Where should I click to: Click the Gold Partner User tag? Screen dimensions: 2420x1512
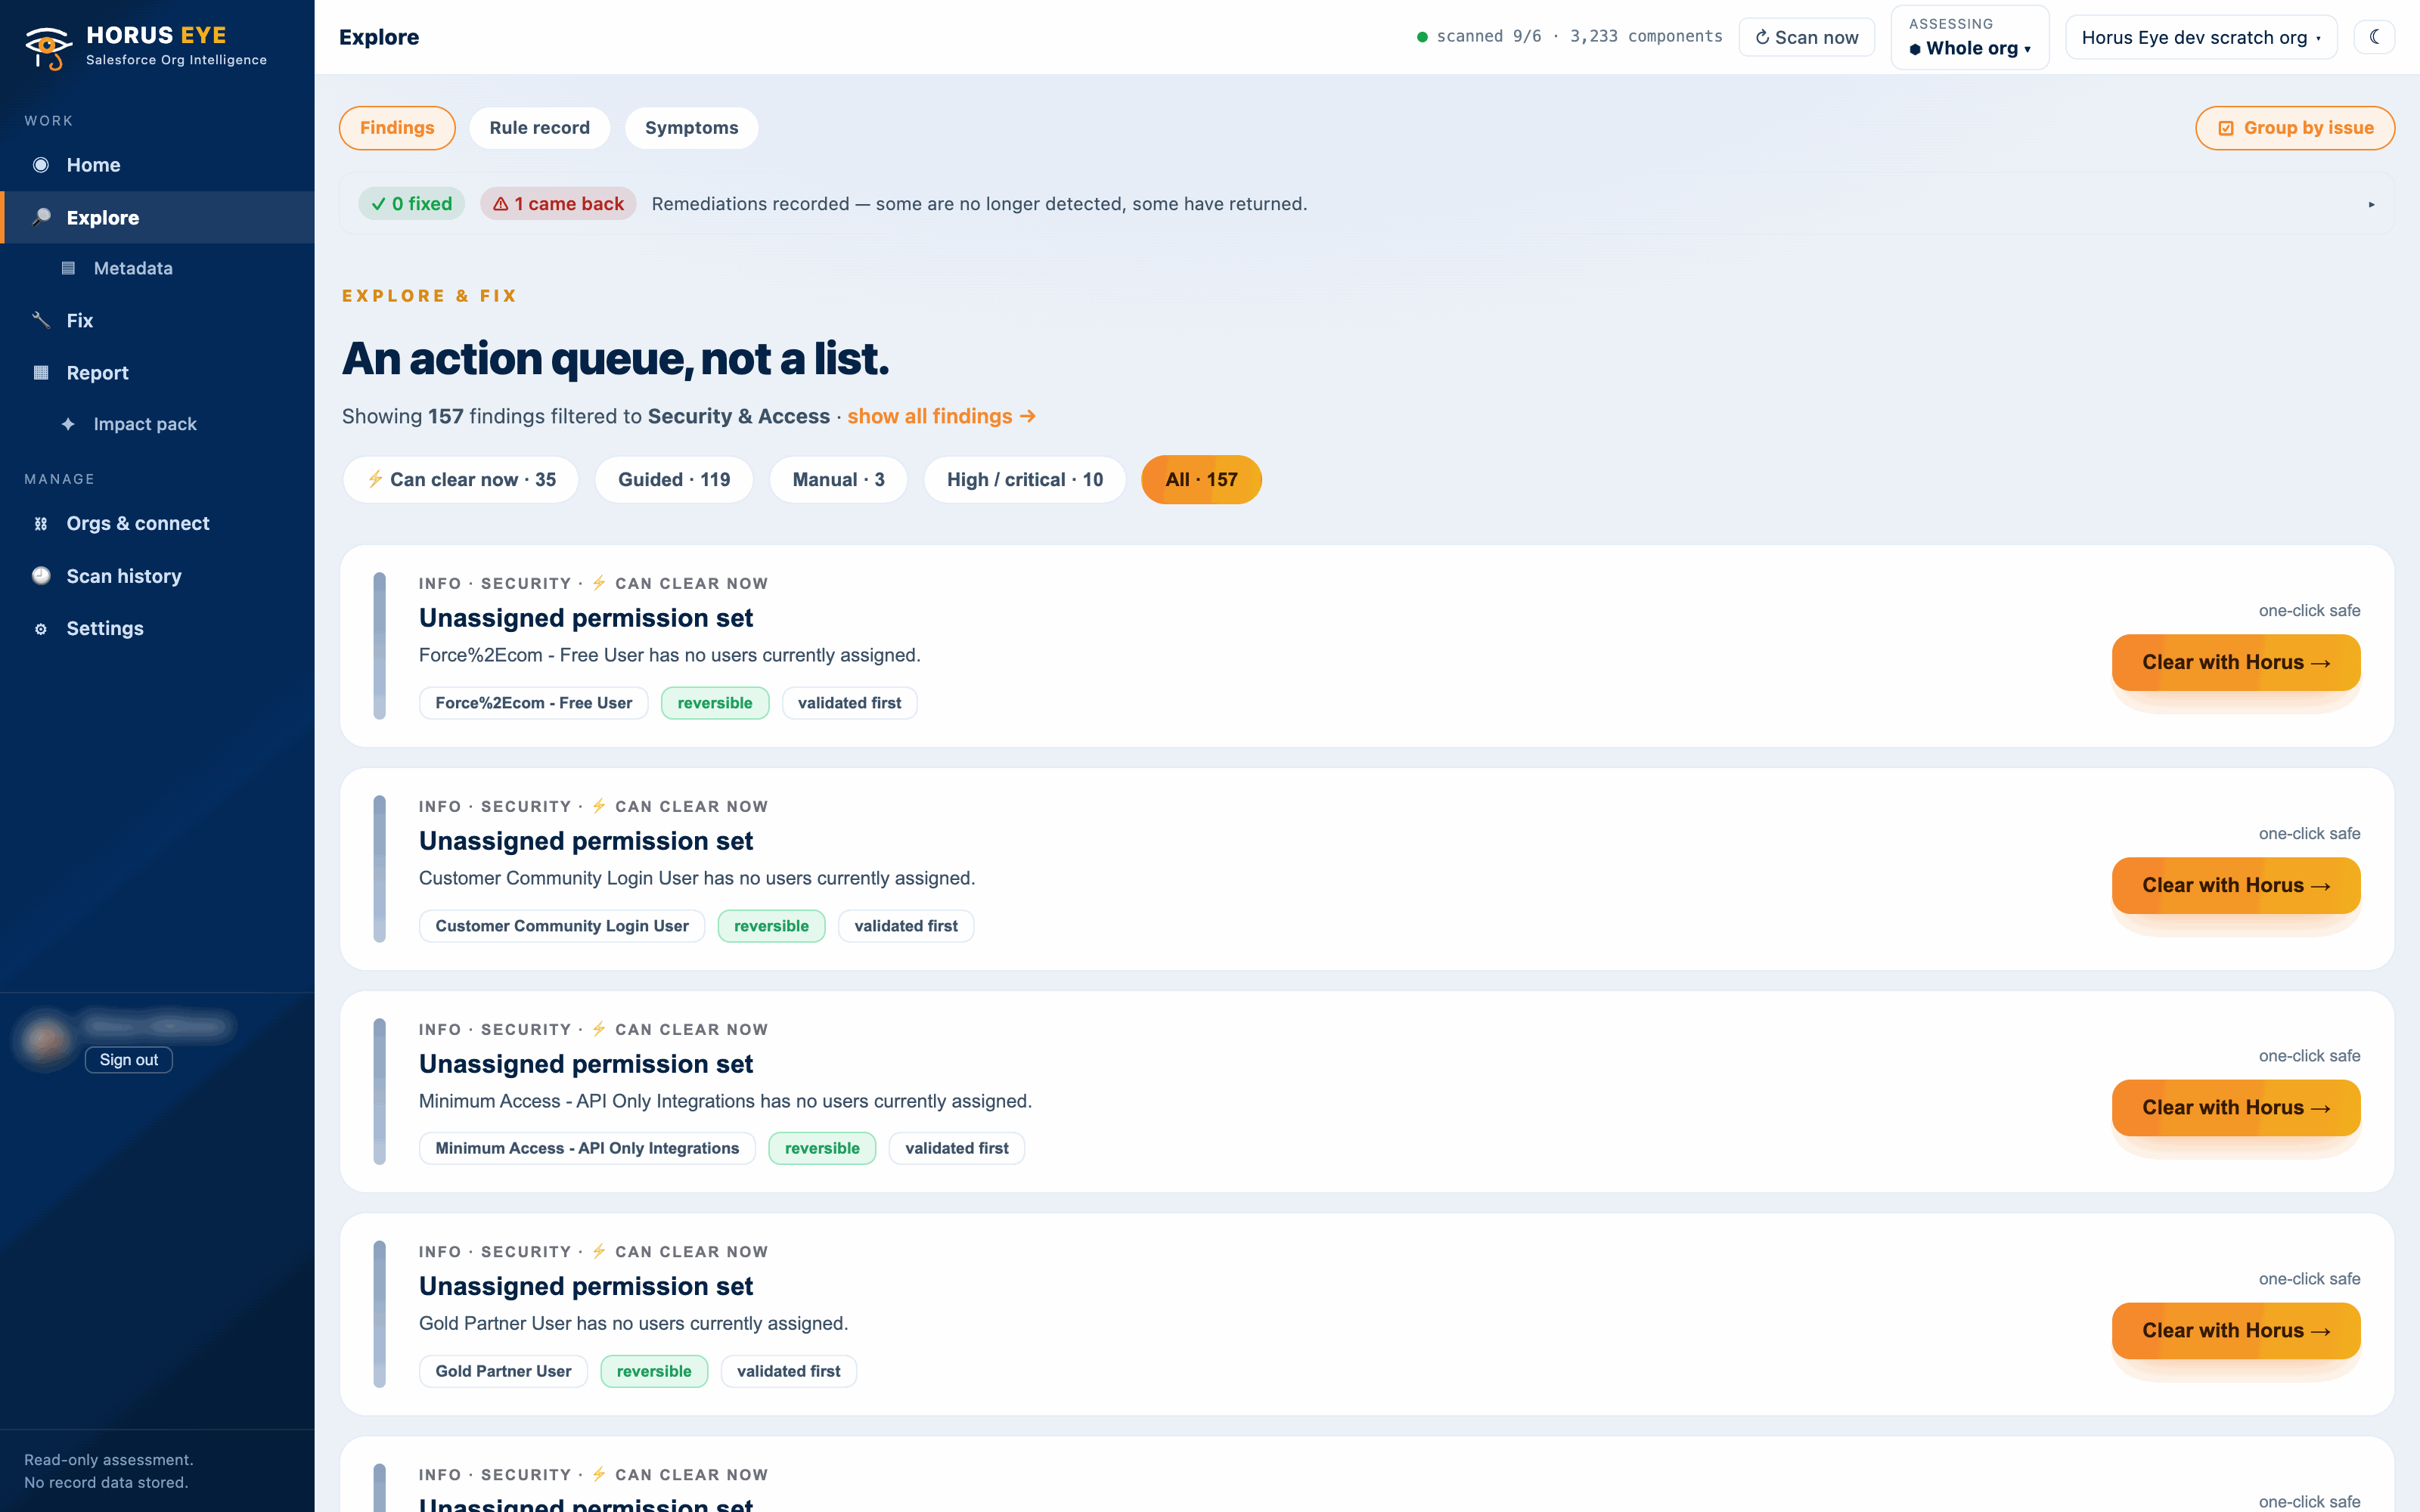coord(503,1371)
